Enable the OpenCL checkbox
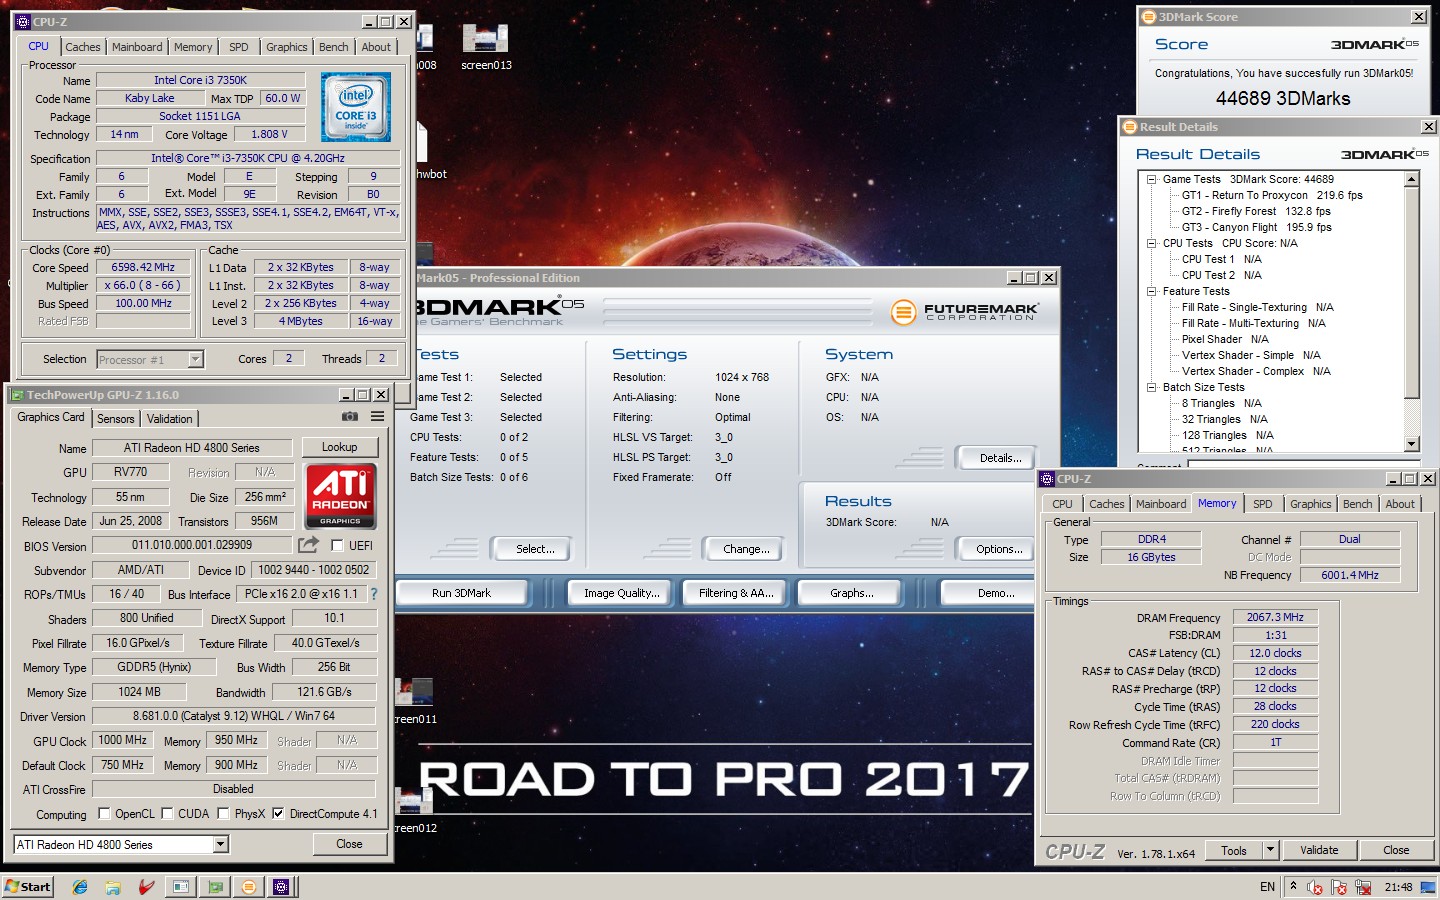This screenshot has height=900, width=1440. click(x=104, y=813)
